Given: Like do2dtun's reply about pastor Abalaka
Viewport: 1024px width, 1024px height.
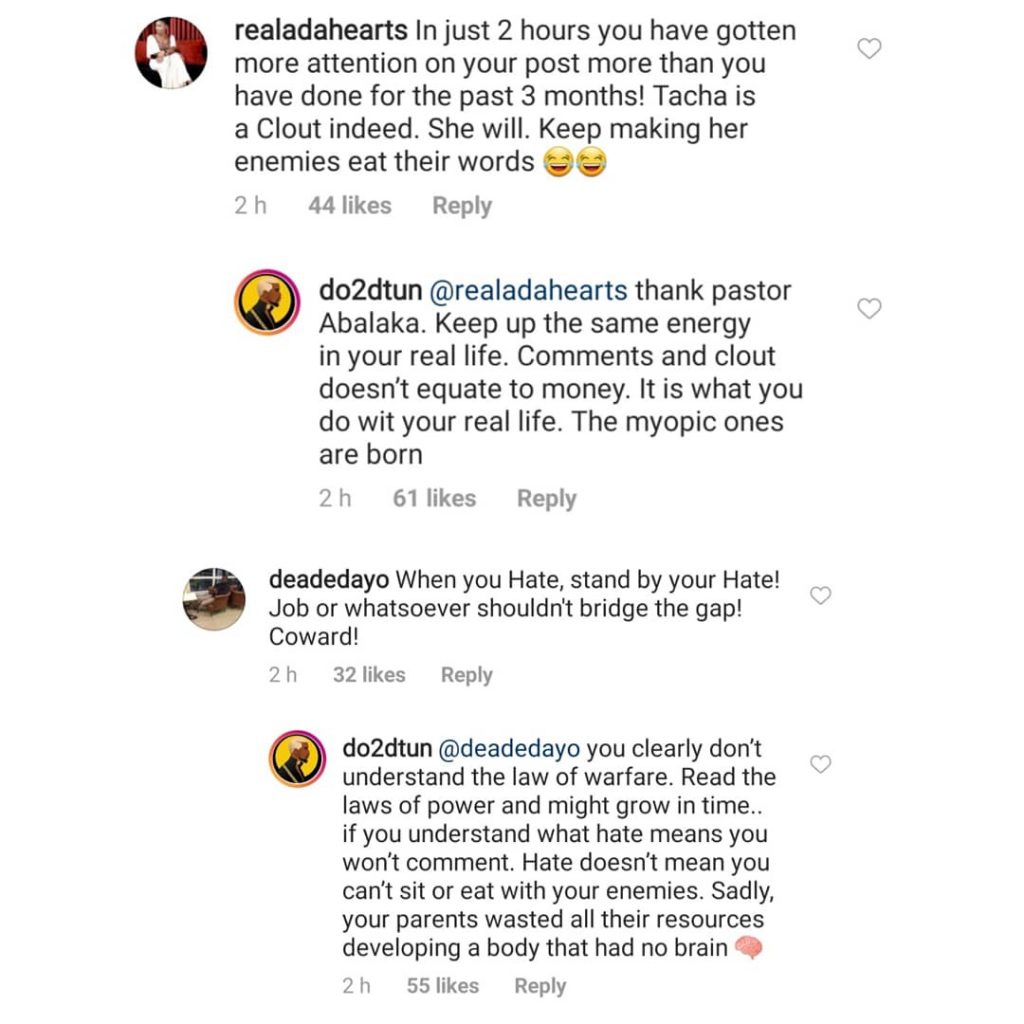Looking at the screenshot, I should point(870,309).
